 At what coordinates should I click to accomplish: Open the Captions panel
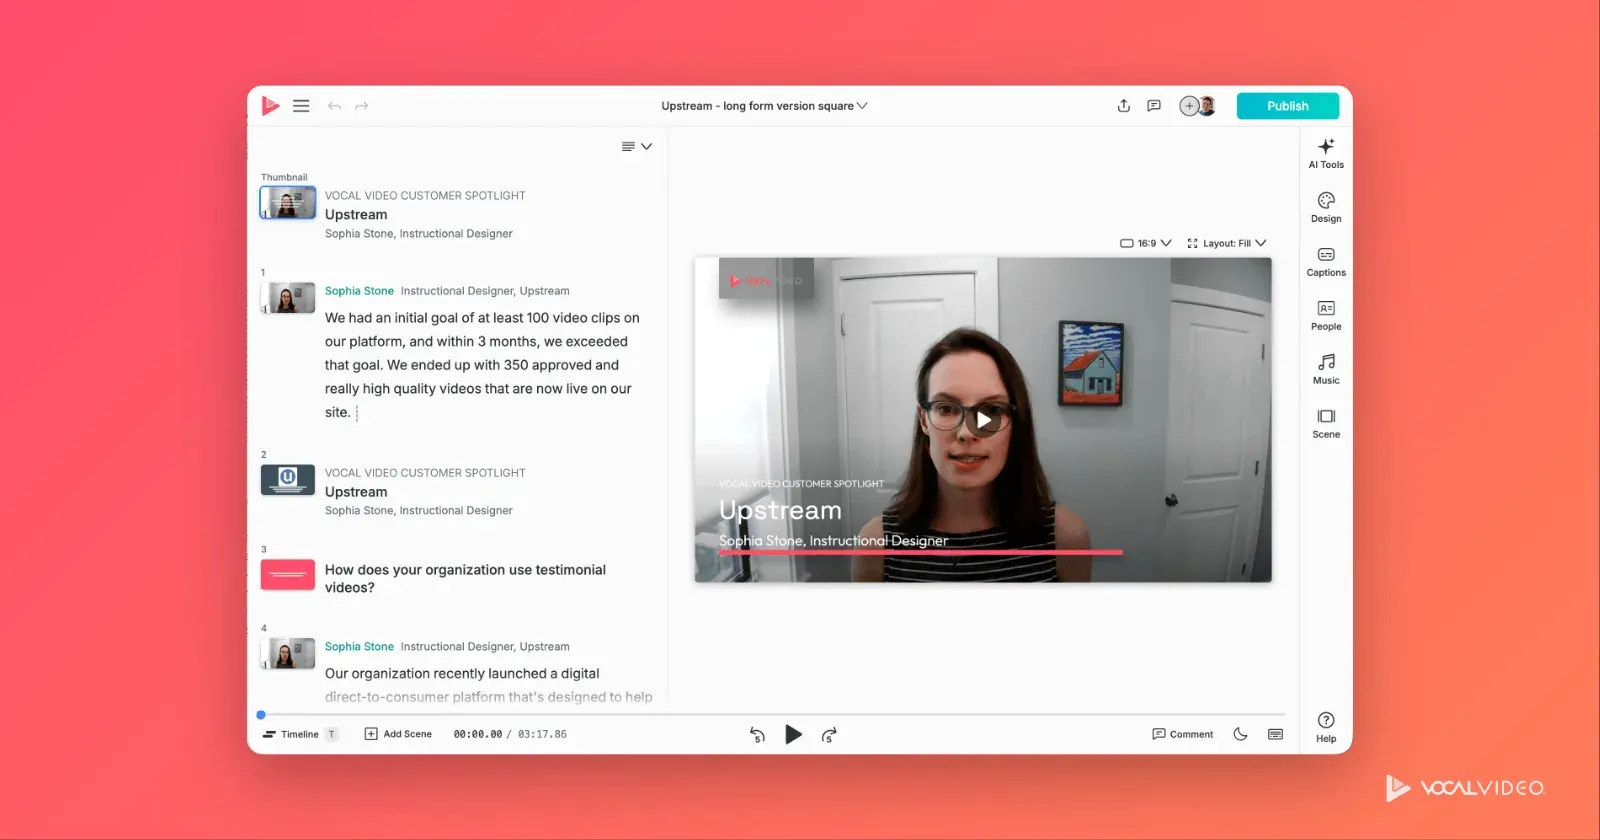click(x=1326, y=261)
